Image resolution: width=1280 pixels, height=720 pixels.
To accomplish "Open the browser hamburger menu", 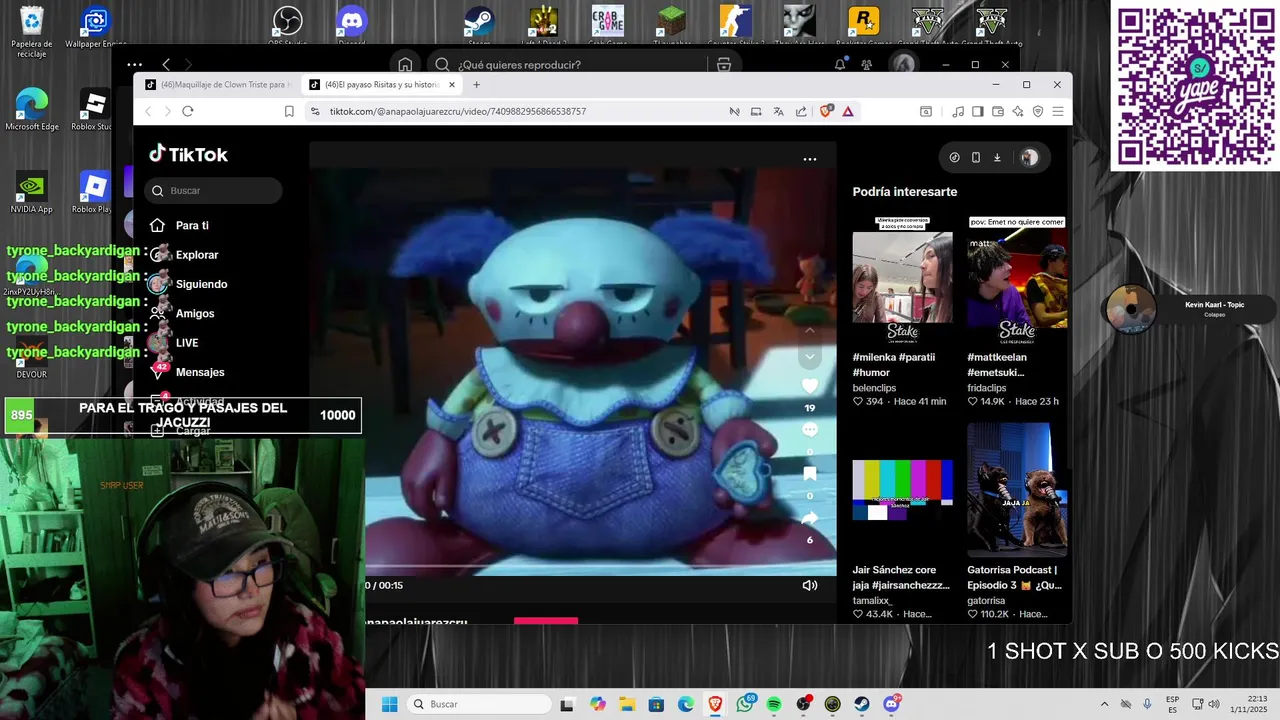I will (x=1058, y=111).
